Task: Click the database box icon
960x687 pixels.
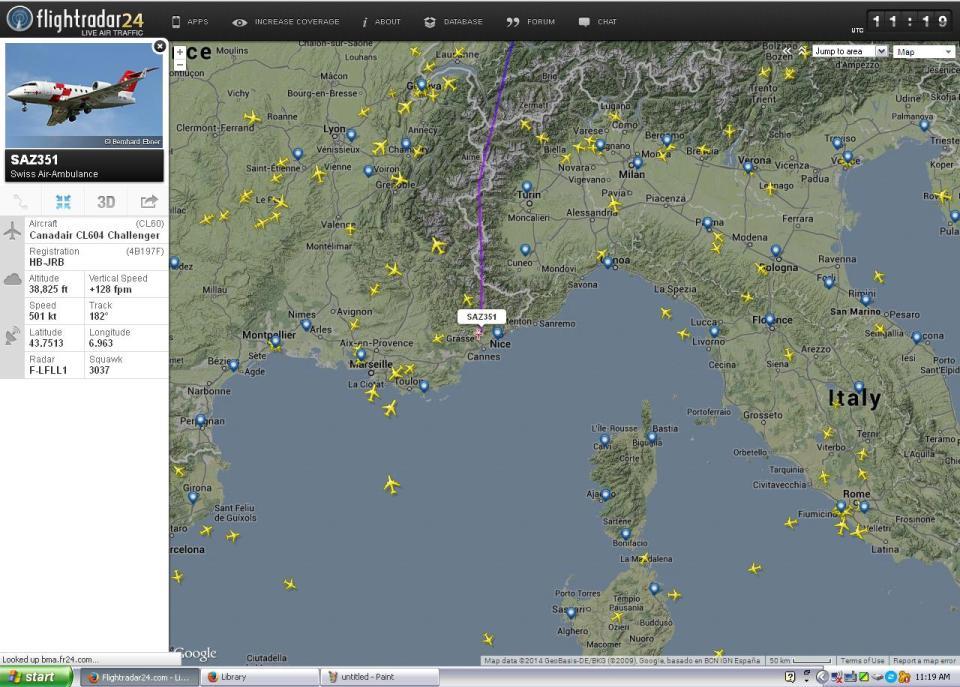Action: (x=430, y=22)
